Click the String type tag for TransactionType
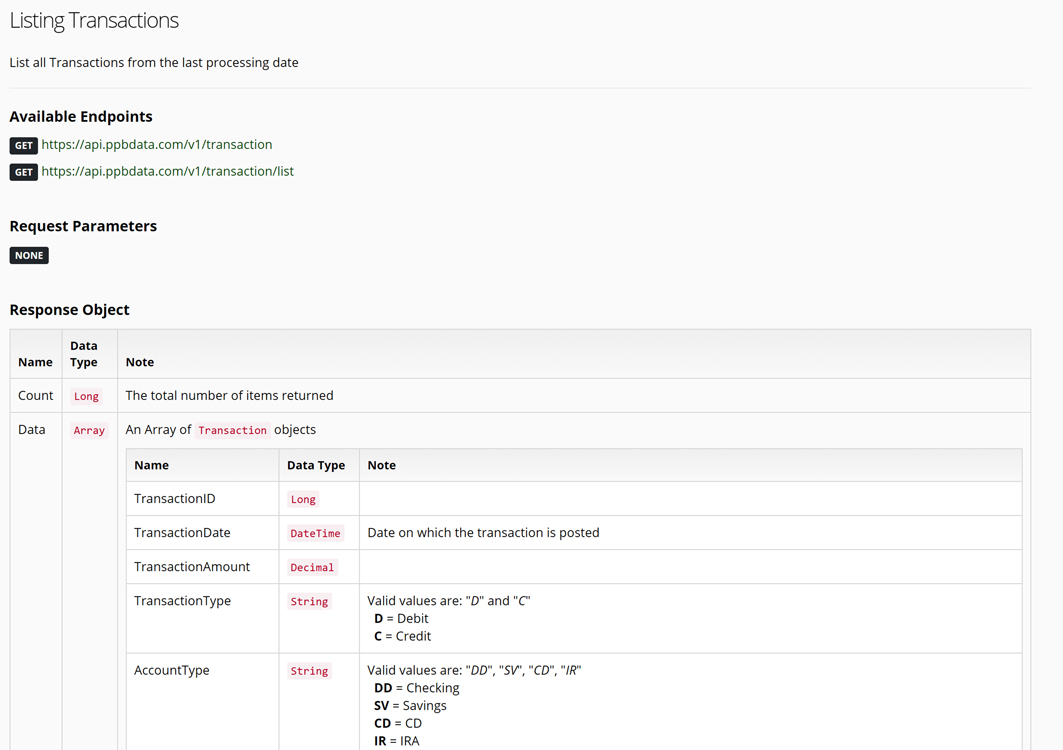This screenshot has height=750, width=1063. (x=309, y=601)
